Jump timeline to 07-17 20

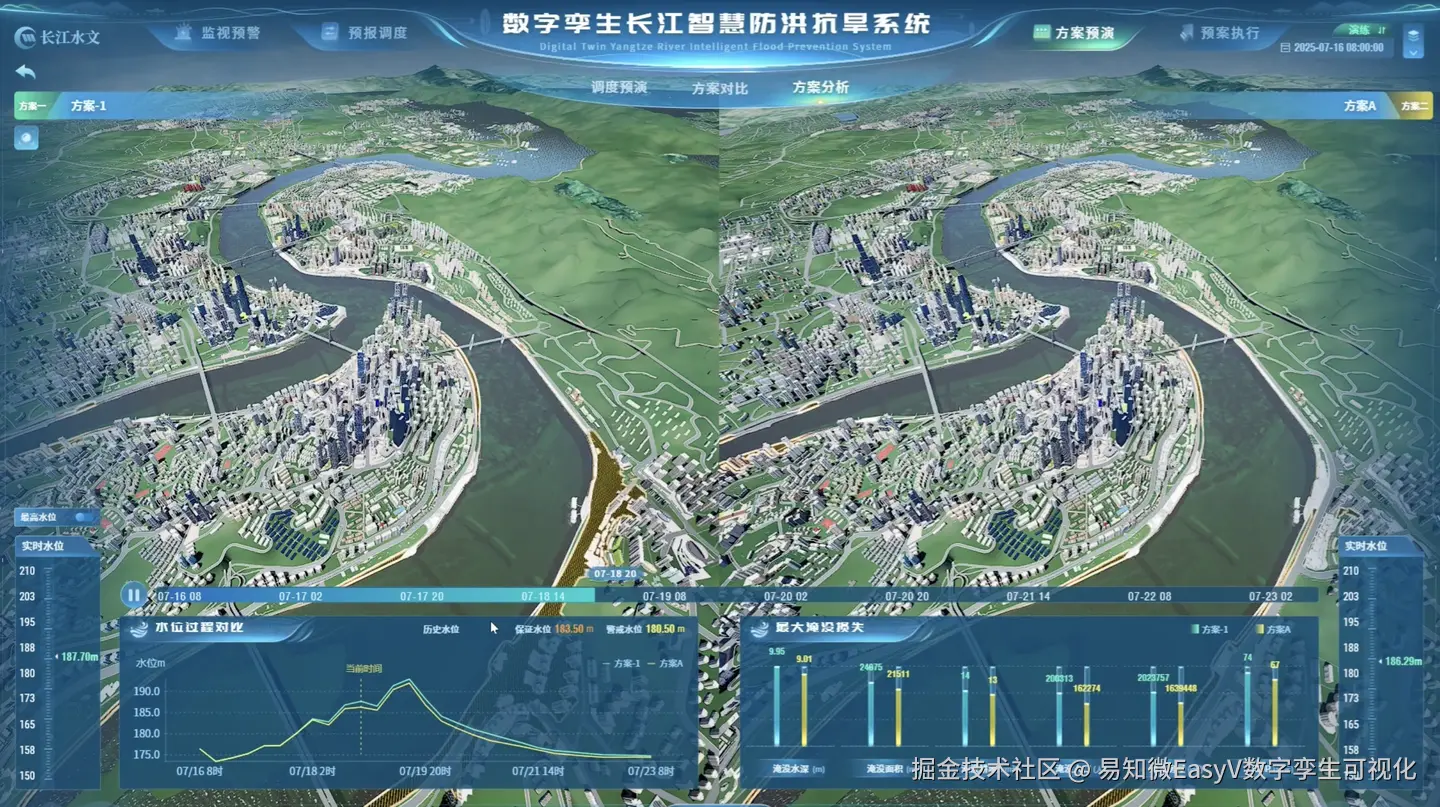click(x=422, y=595)
